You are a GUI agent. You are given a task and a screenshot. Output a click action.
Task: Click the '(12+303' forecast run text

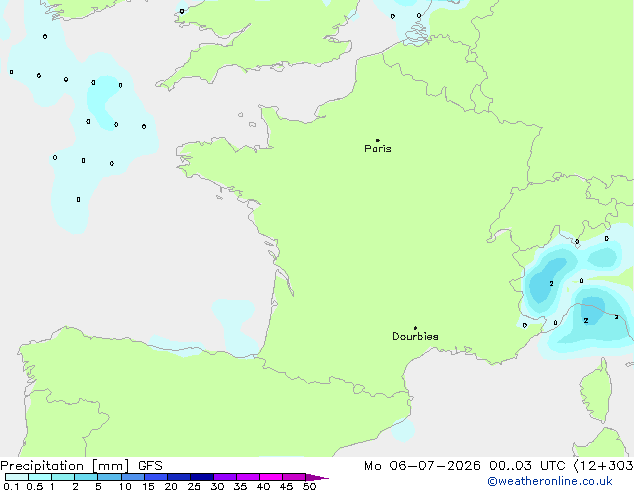(x=603, y=466)
